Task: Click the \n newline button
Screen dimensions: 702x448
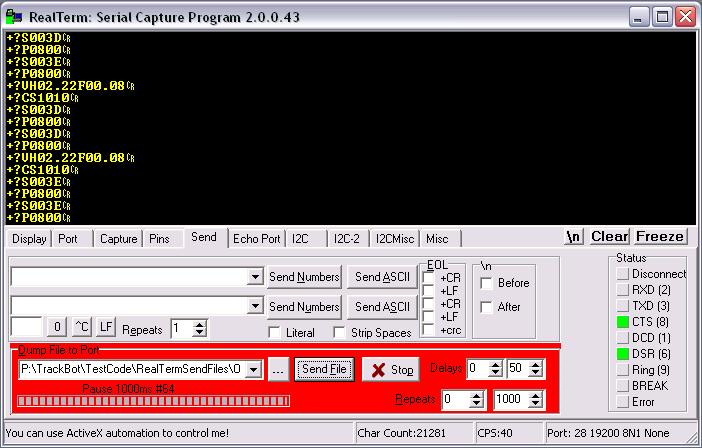Action: pos(574,237)
